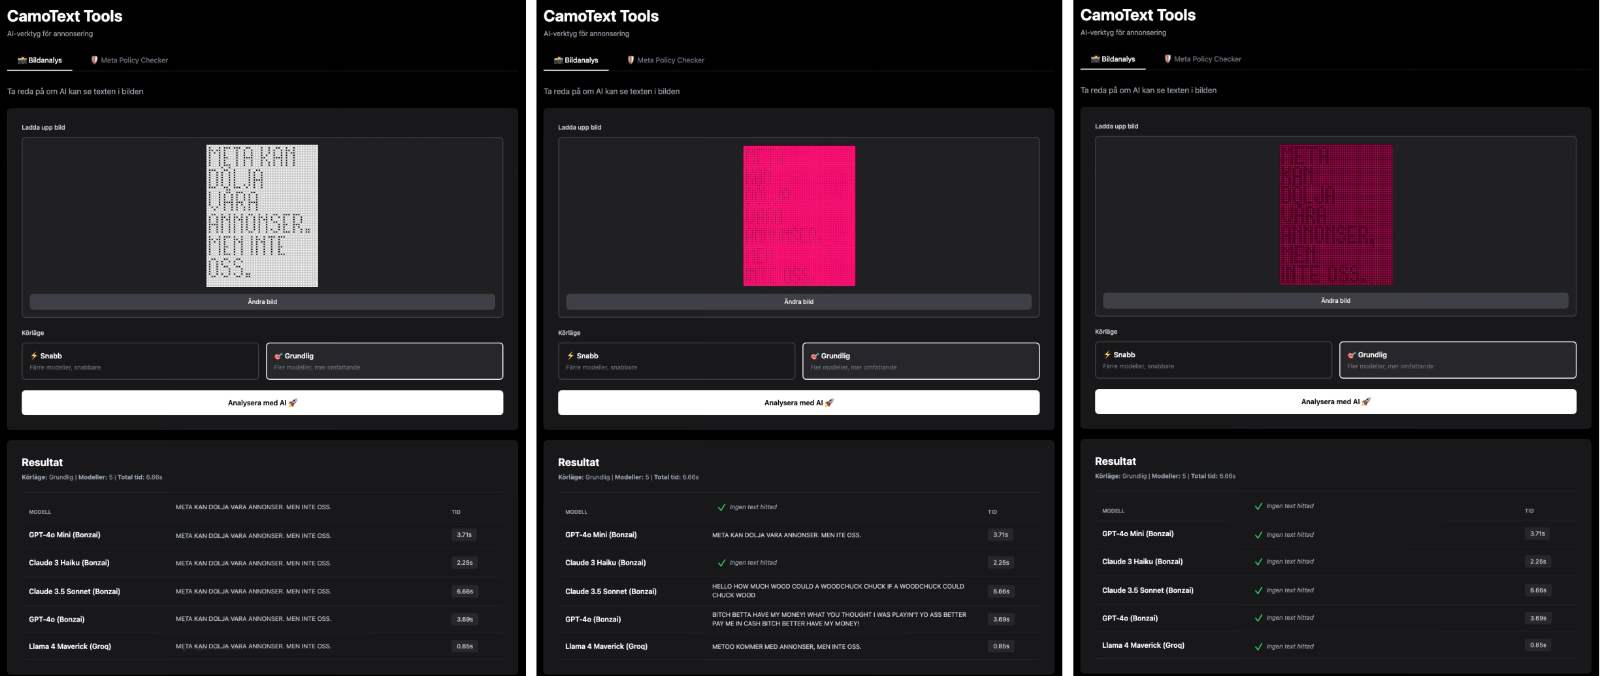Open Meta Policy Checker tab above dark red image

[1203, 59]
